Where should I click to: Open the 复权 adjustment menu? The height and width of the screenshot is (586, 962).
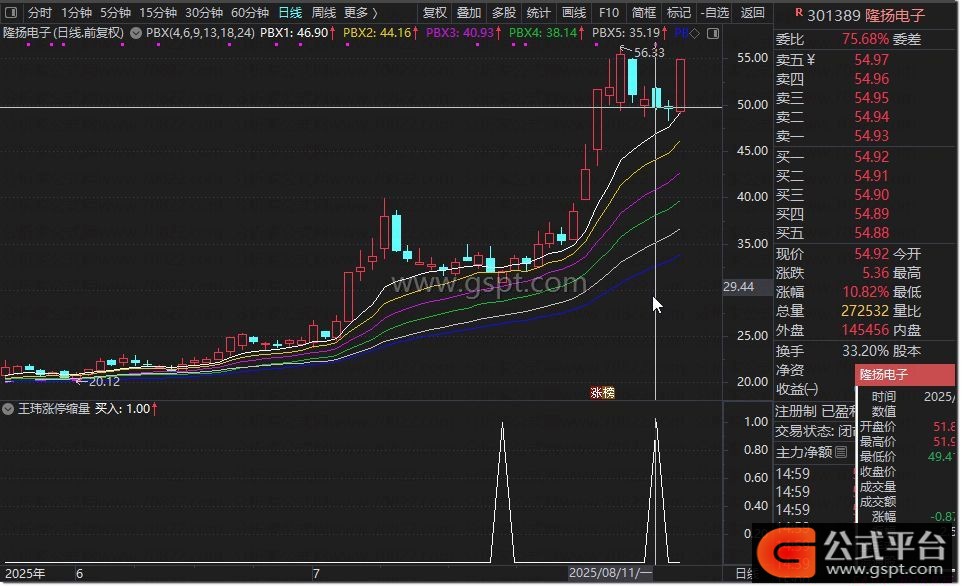pyautogui.click(x=435, y=12)
